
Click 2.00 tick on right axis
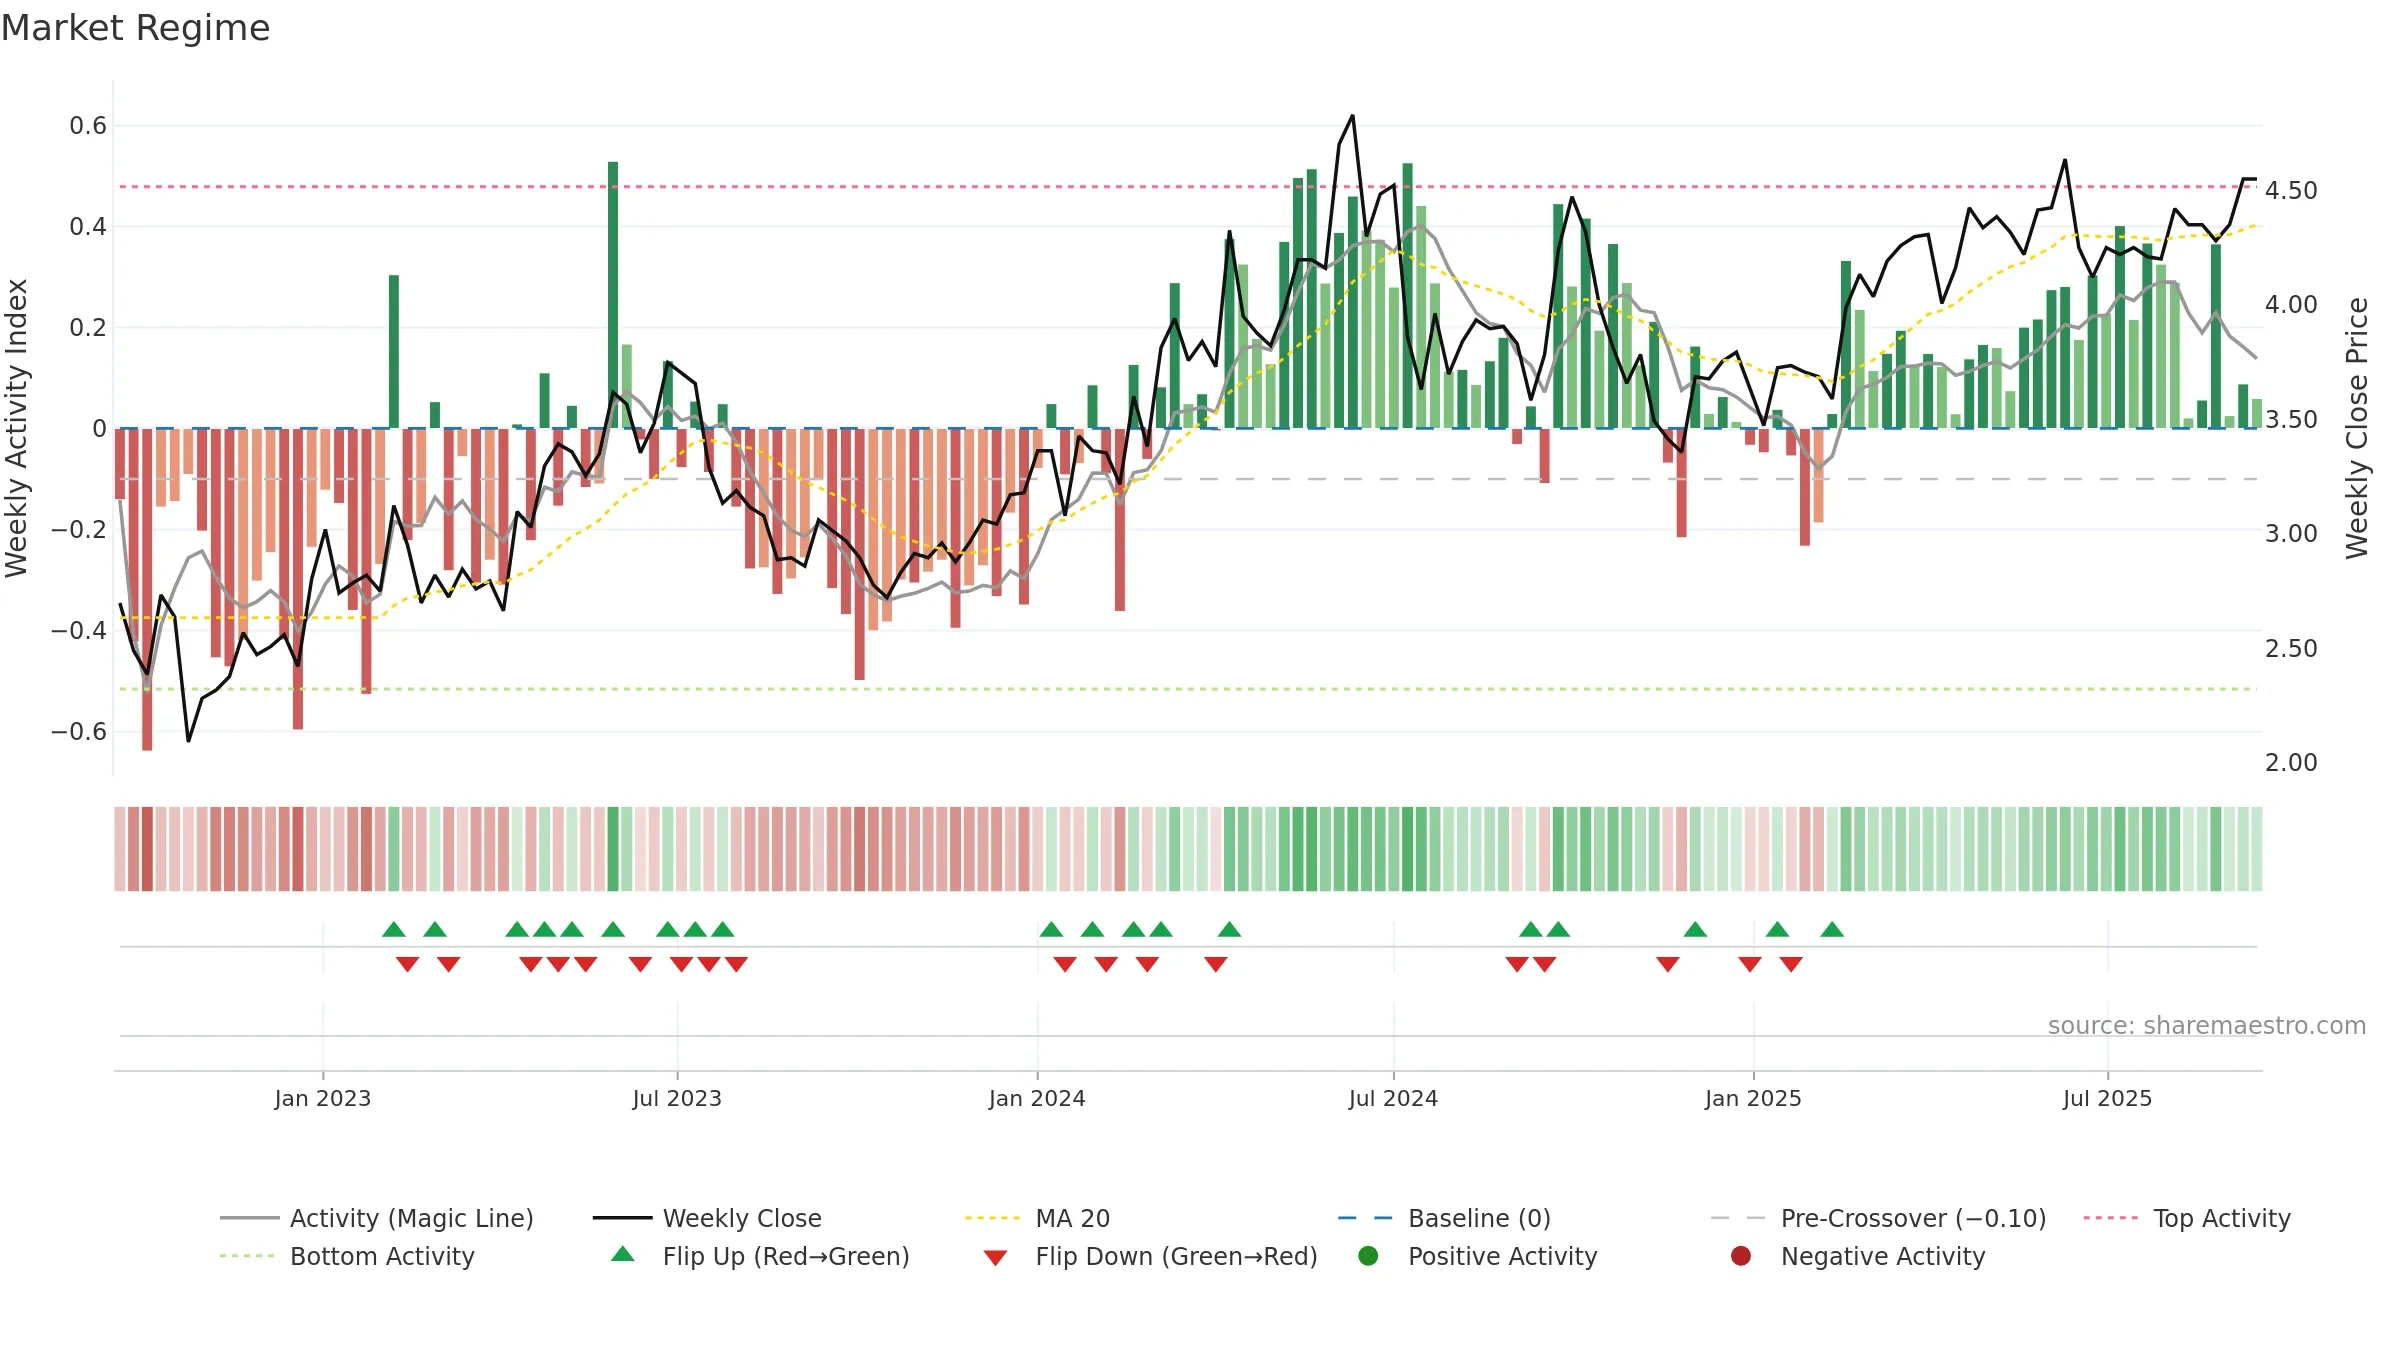point(2291,762)
